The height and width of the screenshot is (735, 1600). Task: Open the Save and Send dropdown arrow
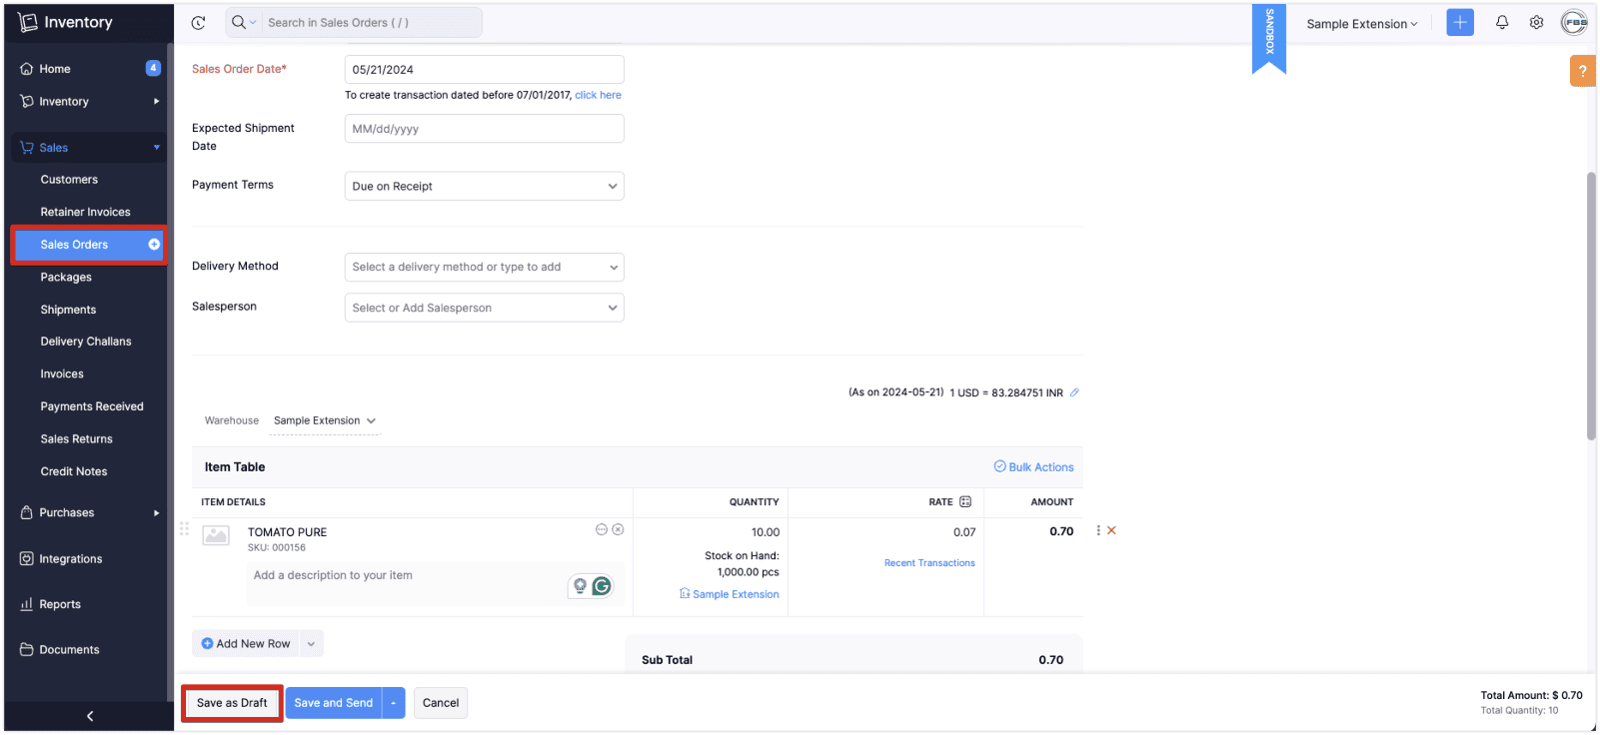pos(394,703)
